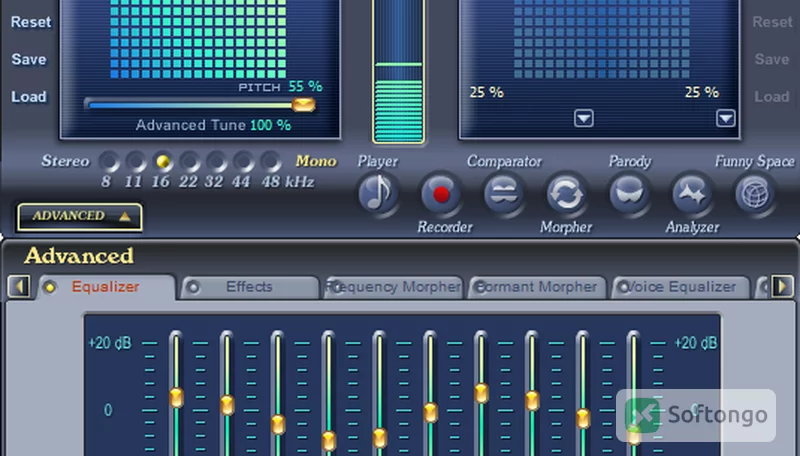The height and width of the screenshot is (456, 800).
Task: Click the ninth equalizer band slider knob
Action: (583, 418)
